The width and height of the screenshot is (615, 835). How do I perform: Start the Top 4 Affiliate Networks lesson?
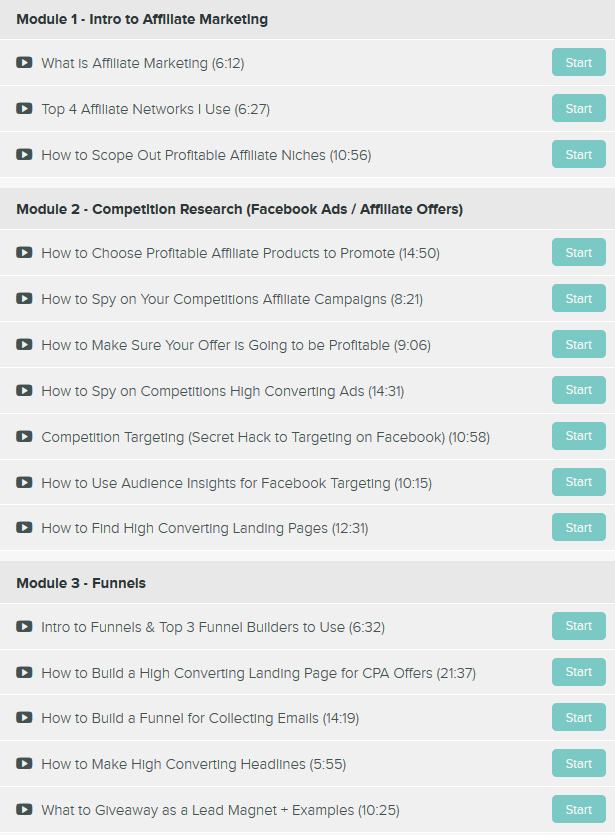[578, 108]
